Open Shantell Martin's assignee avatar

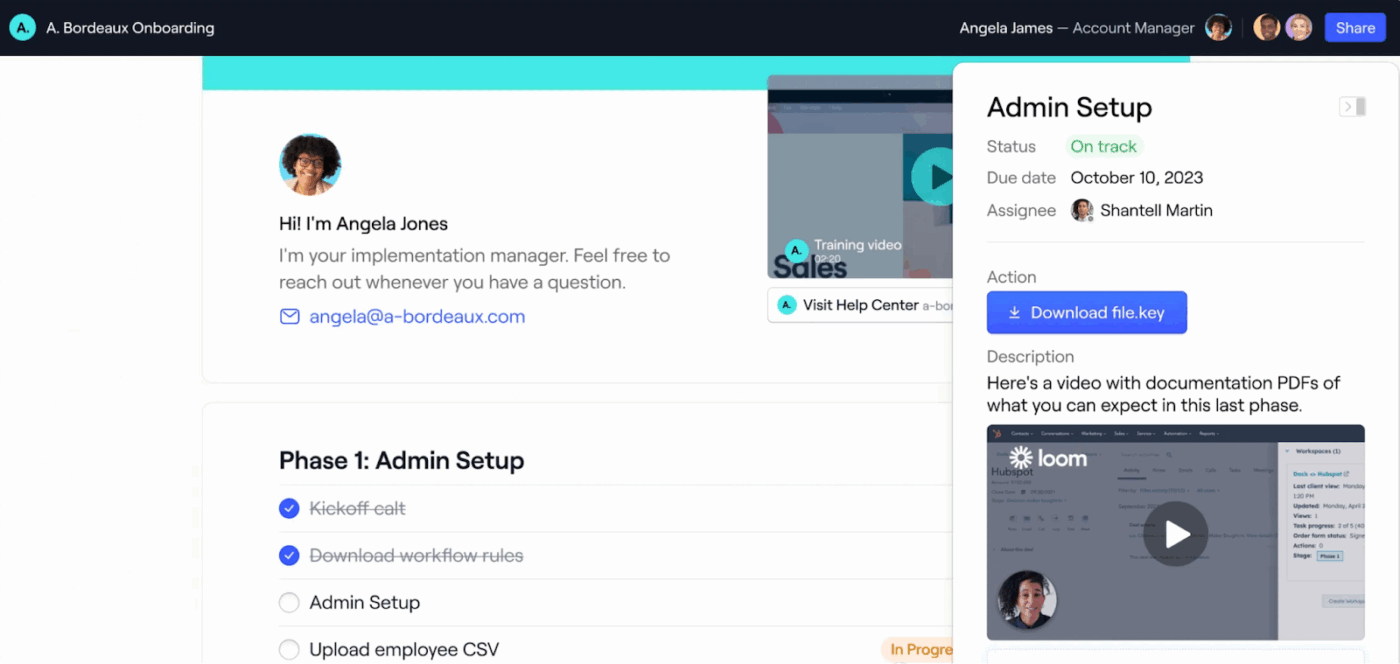[x=1082, y=210]
